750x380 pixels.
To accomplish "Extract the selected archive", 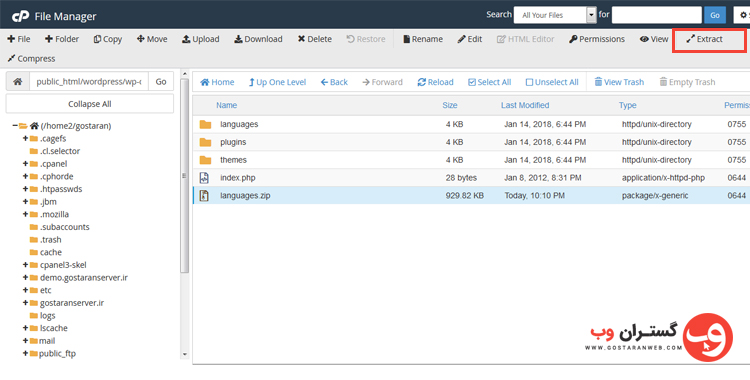I will click(x=704, y=39).
